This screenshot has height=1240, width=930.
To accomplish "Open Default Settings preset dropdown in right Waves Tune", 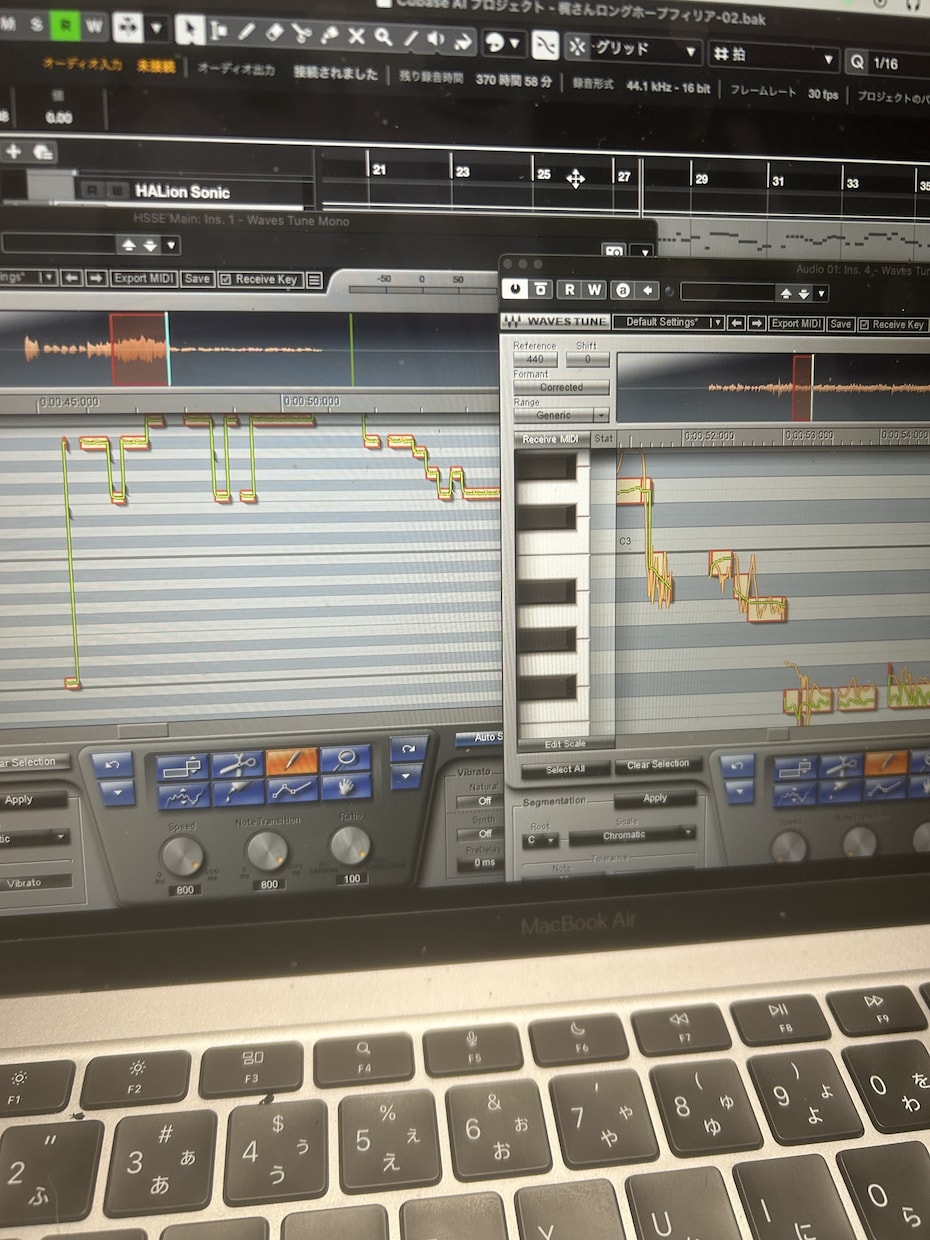I will pos(668,322).
